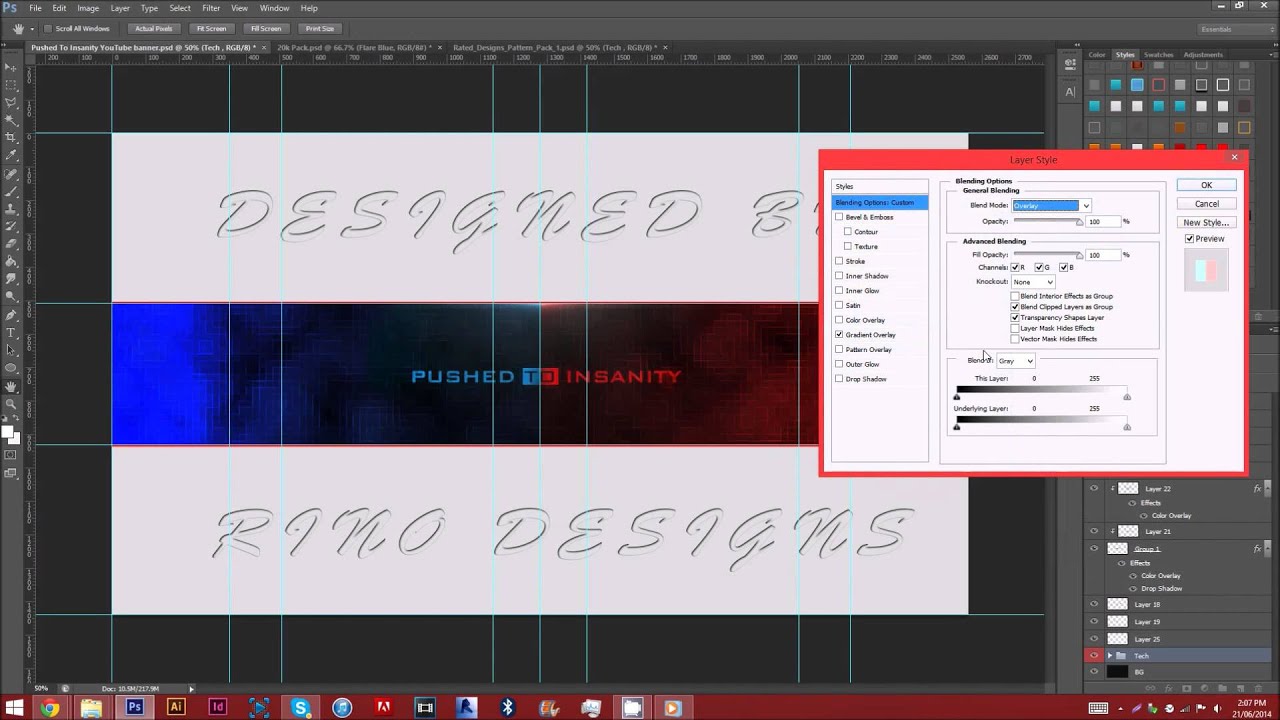Switch to 20k Pack.psd document tab
The image size is (1280, 720).
click(x=352, y=47)
